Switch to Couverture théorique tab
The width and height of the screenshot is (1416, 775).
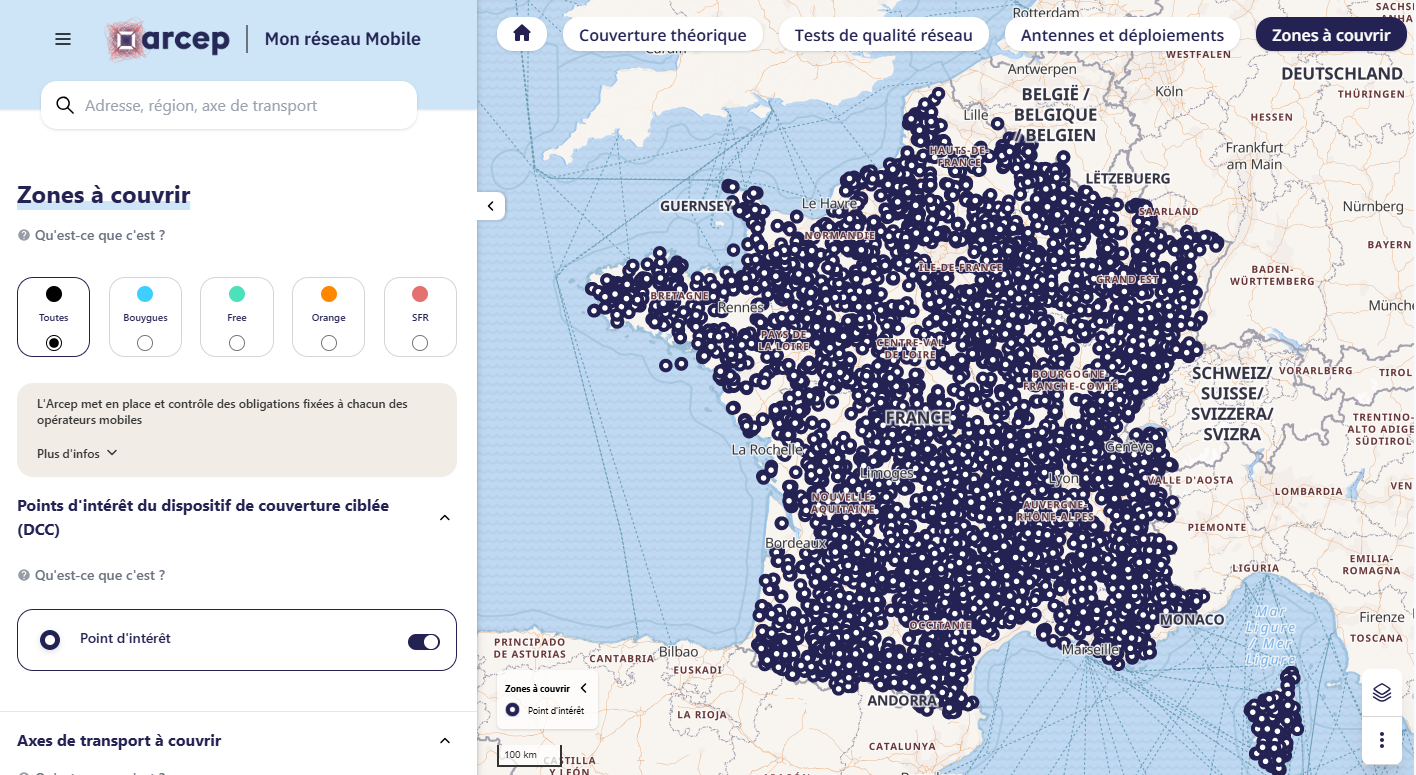tap(662, 35)
